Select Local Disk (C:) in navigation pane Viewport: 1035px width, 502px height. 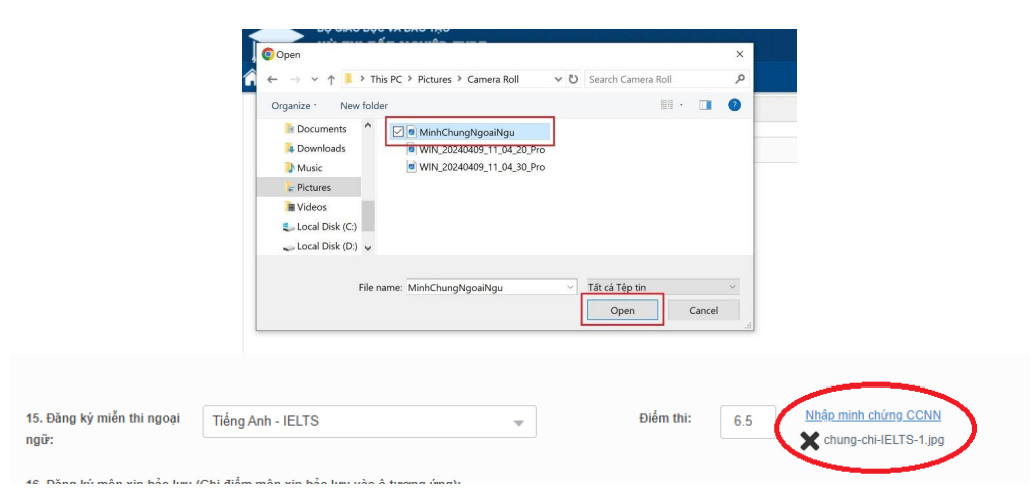[326, 226]
